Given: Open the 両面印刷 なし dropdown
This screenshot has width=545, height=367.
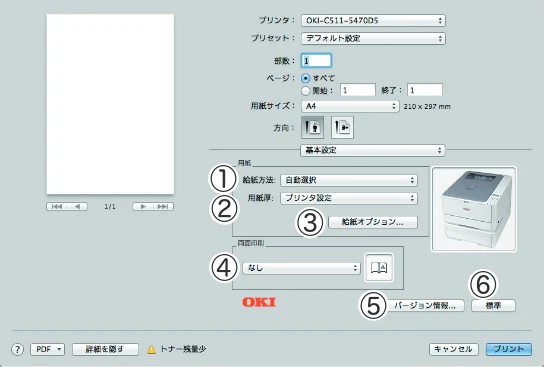Looking at the screenshot, I should pos(301,268).
